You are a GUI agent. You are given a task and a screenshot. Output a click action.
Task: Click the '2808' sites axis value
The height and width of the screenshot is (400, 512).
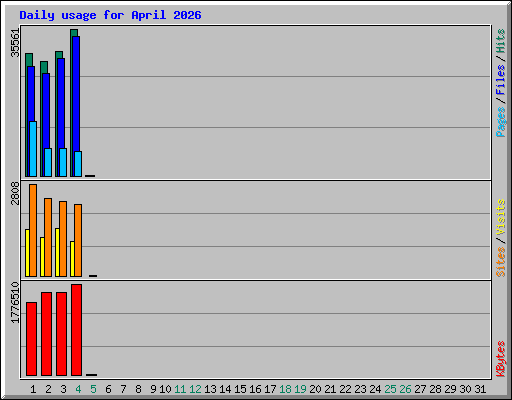(15, 193)
